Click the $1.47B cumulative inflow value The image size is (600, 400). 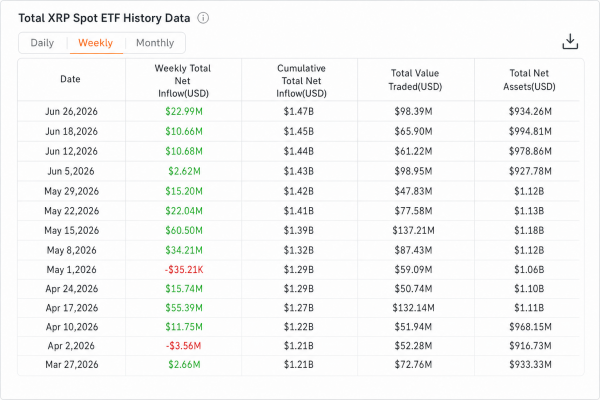coord(298,111)
